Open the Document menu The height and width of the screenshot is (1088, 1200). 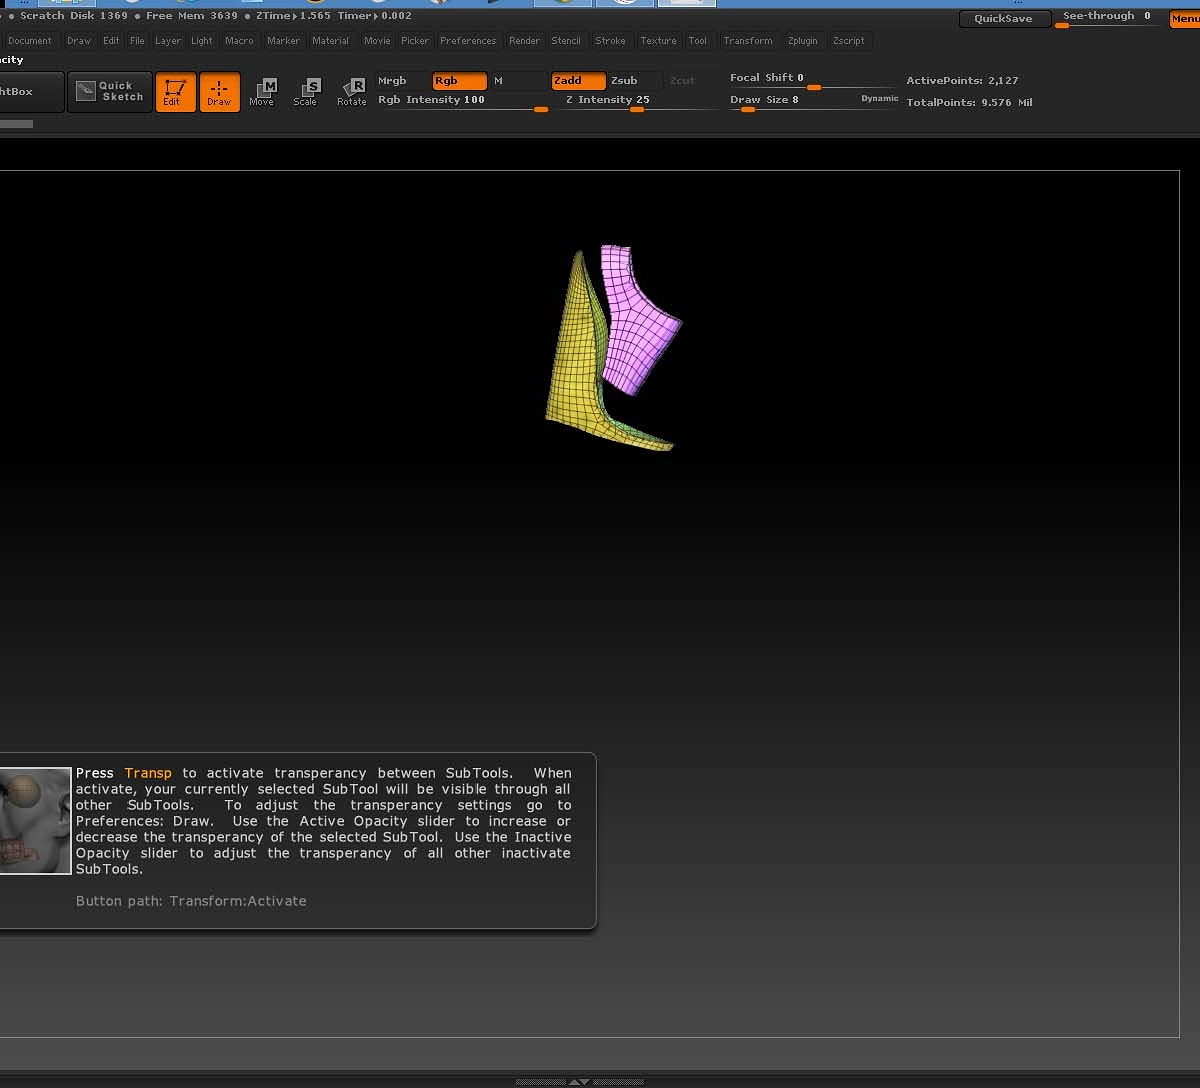[x=30, y=41]
